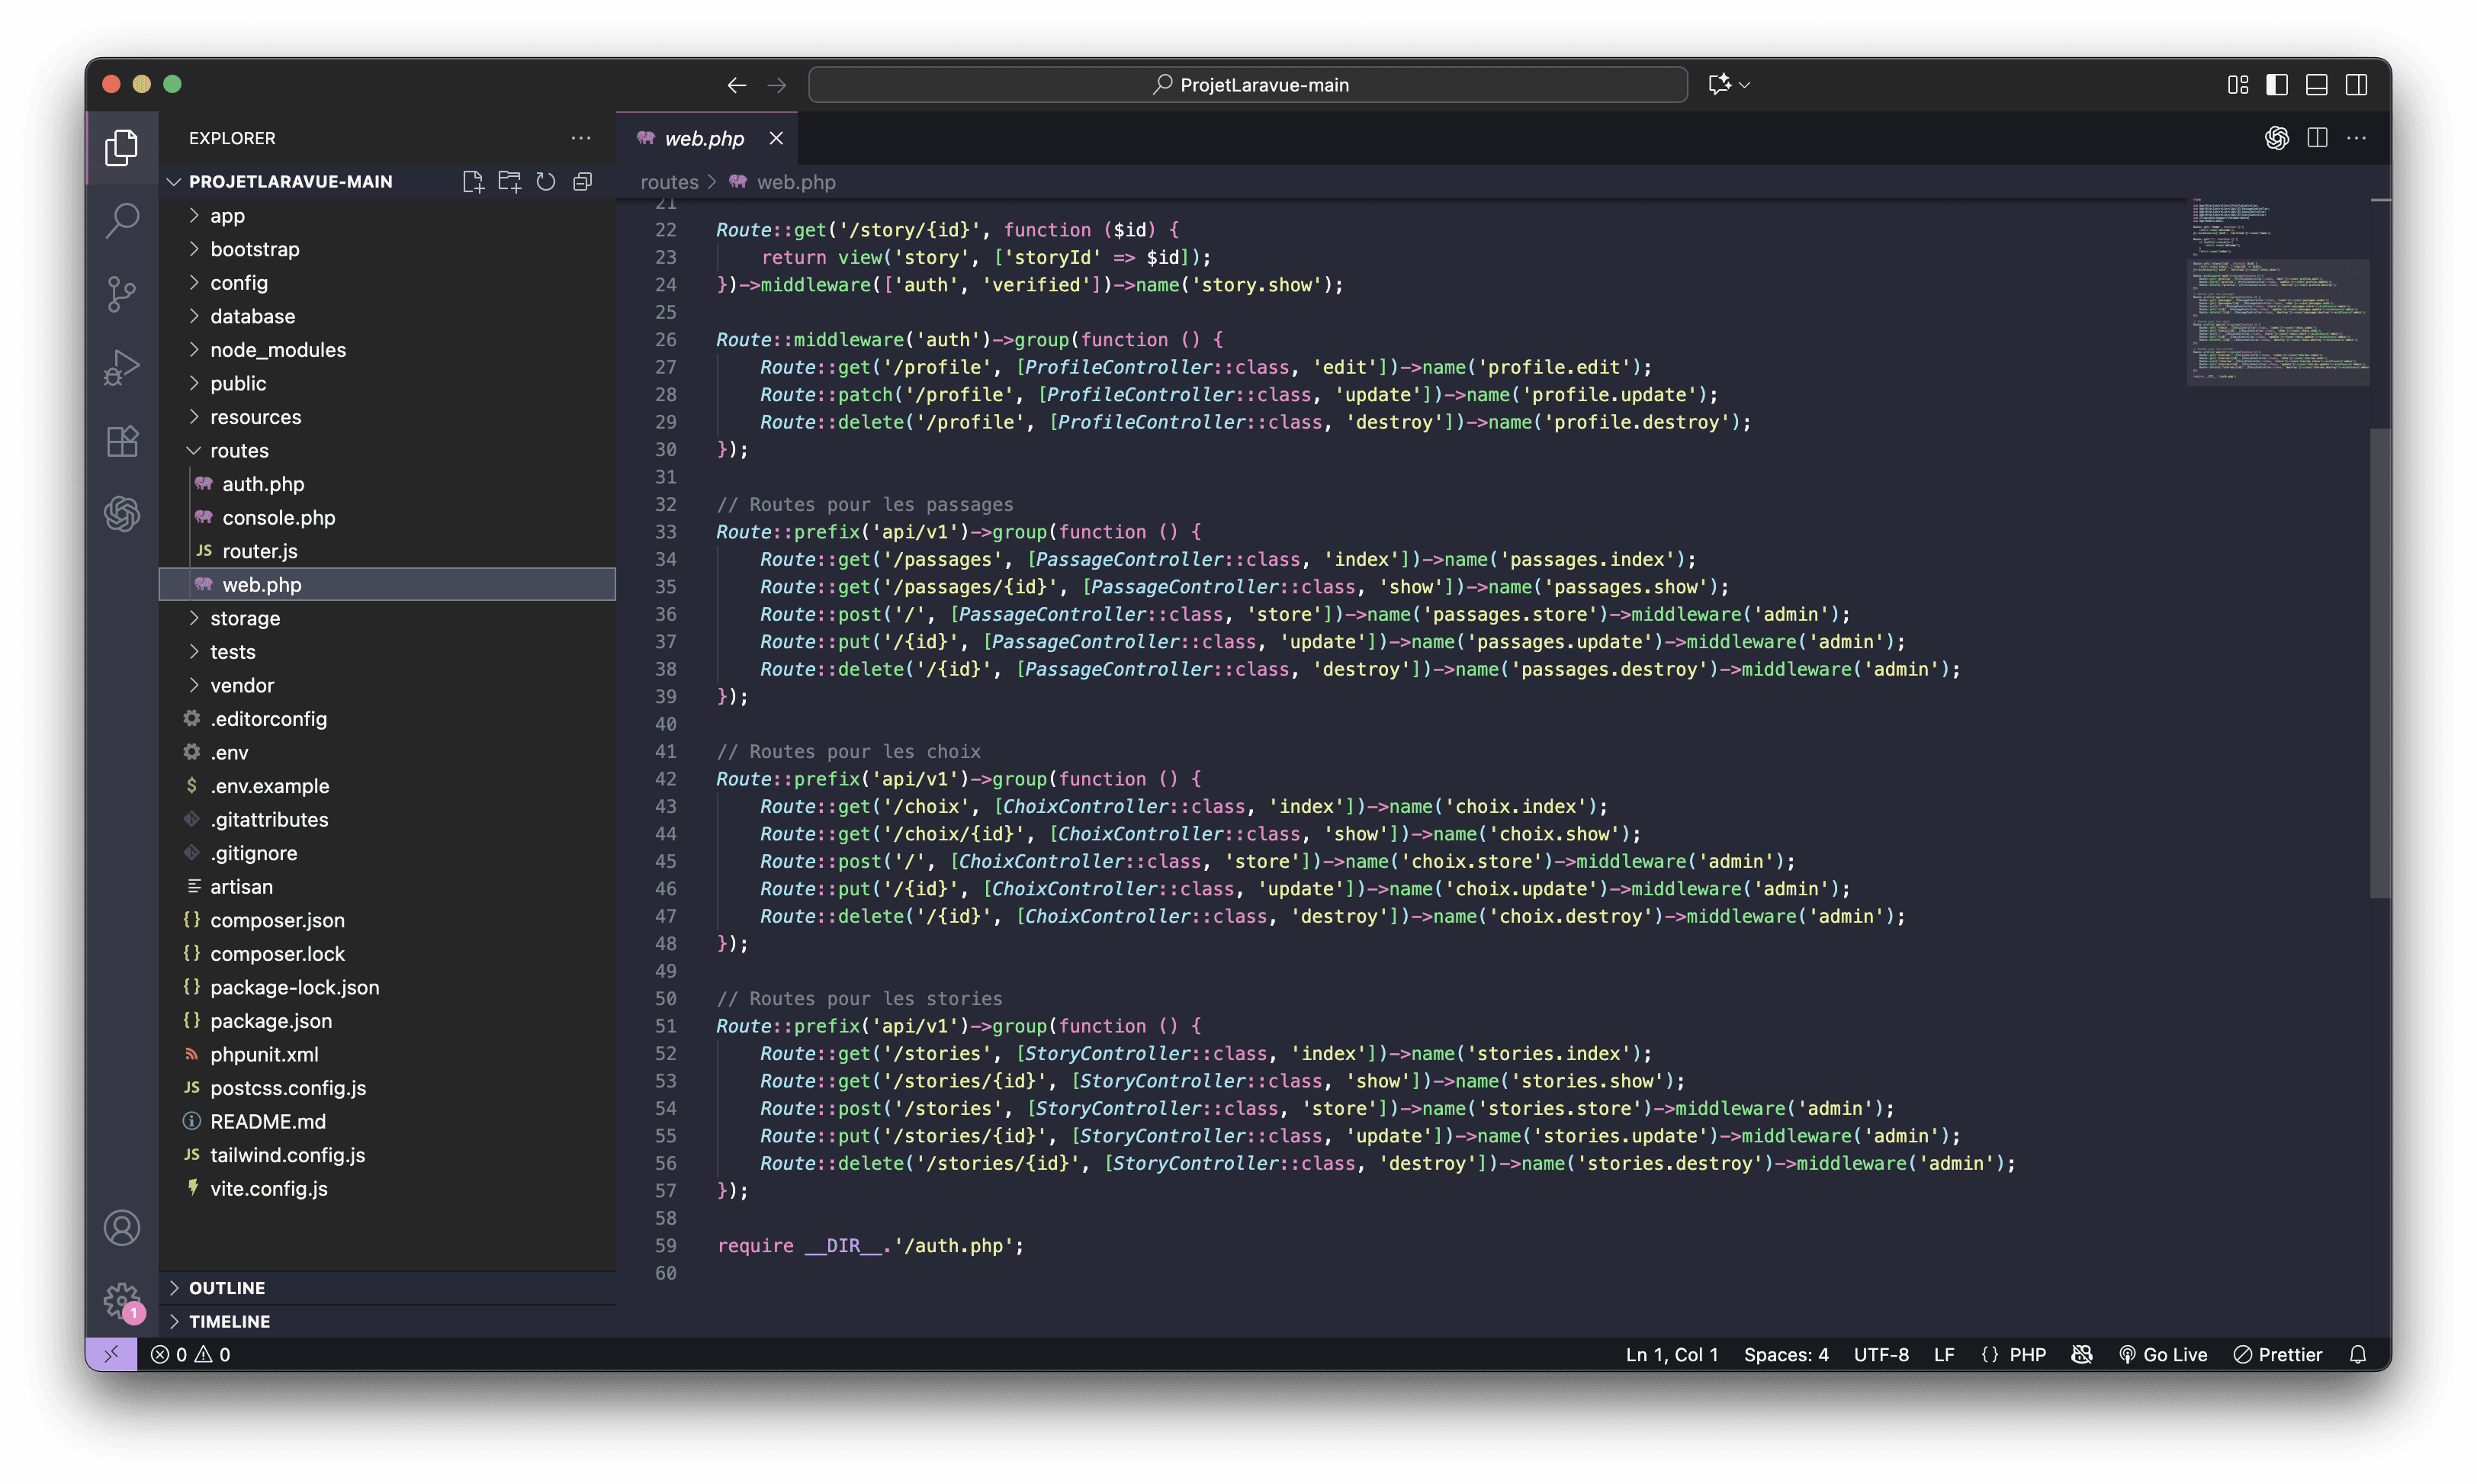Change the UTF-8 encoding

[x=1881, y=1354]
